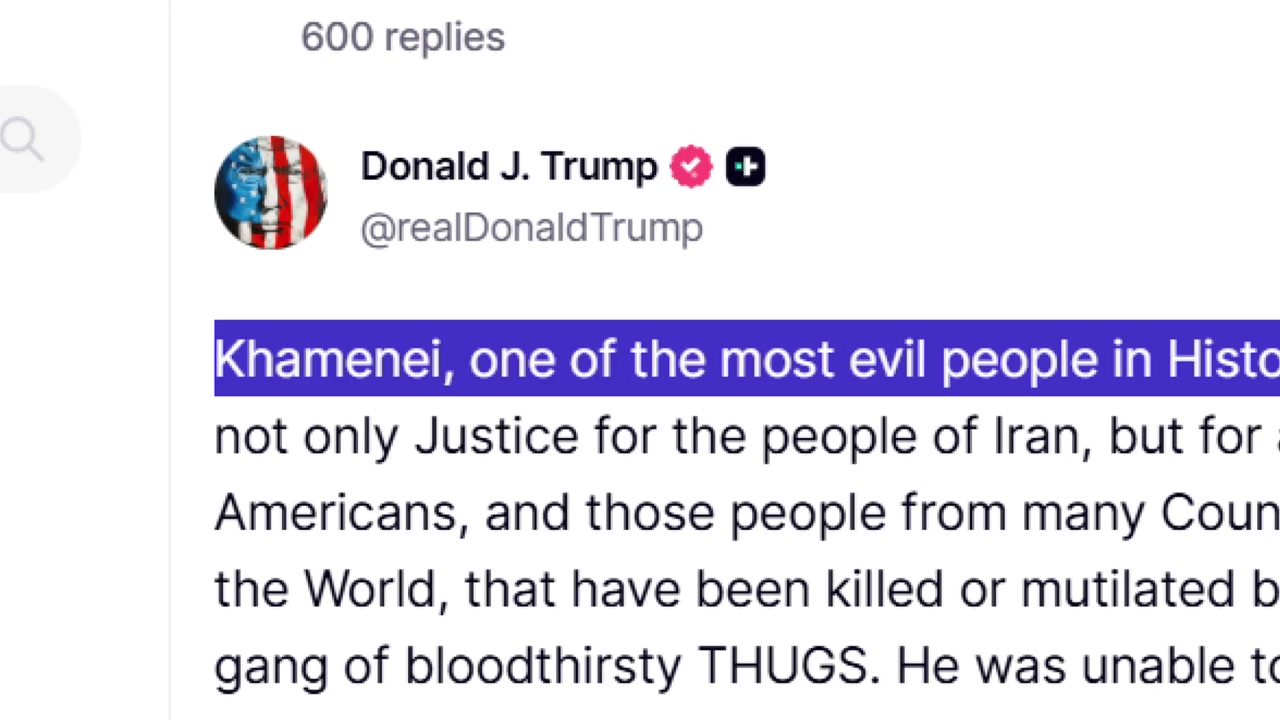
Task: Click the word "Justice" in the post
Action: click(496, 436)
